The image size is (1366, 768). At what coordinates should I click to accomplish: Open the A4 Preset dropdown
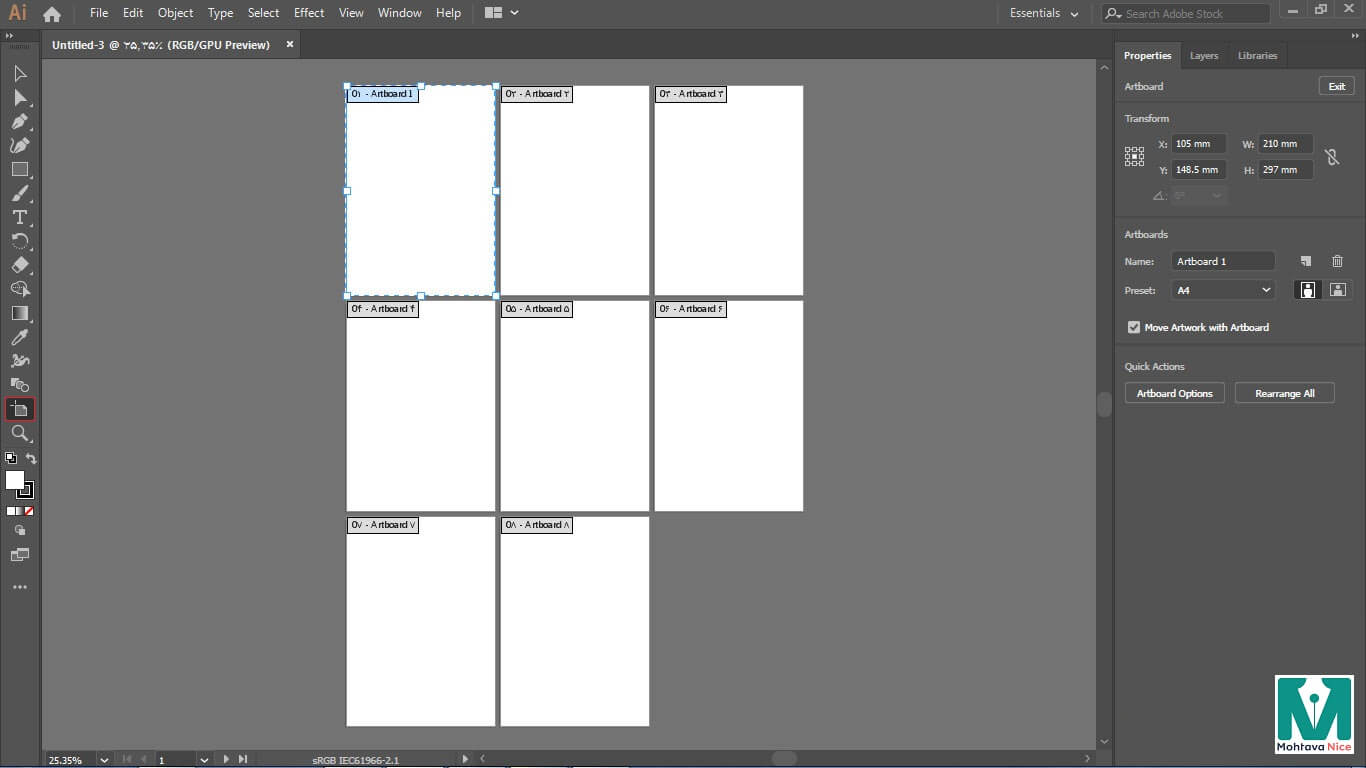pyautogui.click(x=1223, y=290)
